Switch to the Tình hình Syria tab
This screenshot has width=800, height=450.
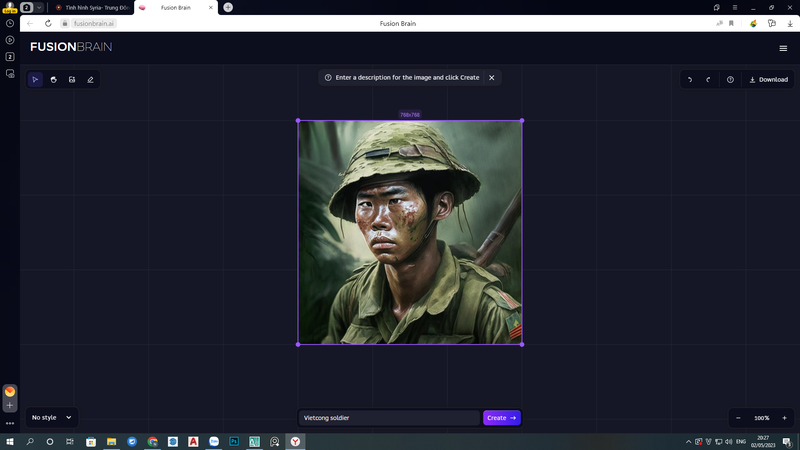92,8
